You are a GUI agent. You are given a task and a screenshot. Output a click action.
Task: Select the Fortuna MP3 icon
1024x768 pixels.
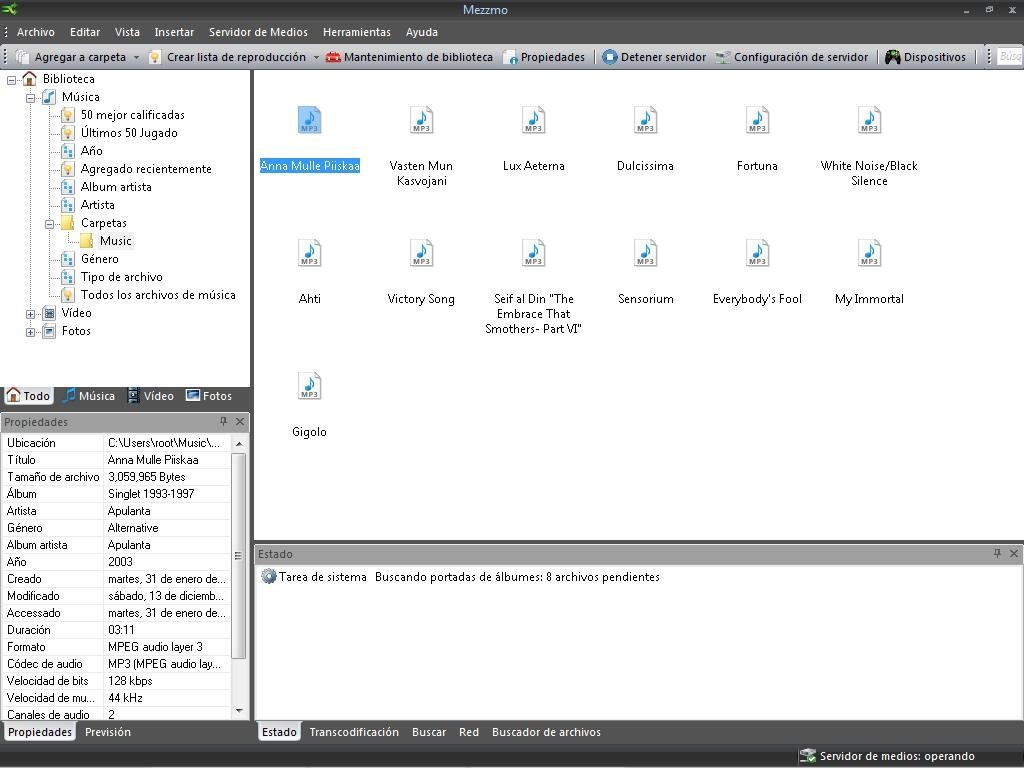757,120
